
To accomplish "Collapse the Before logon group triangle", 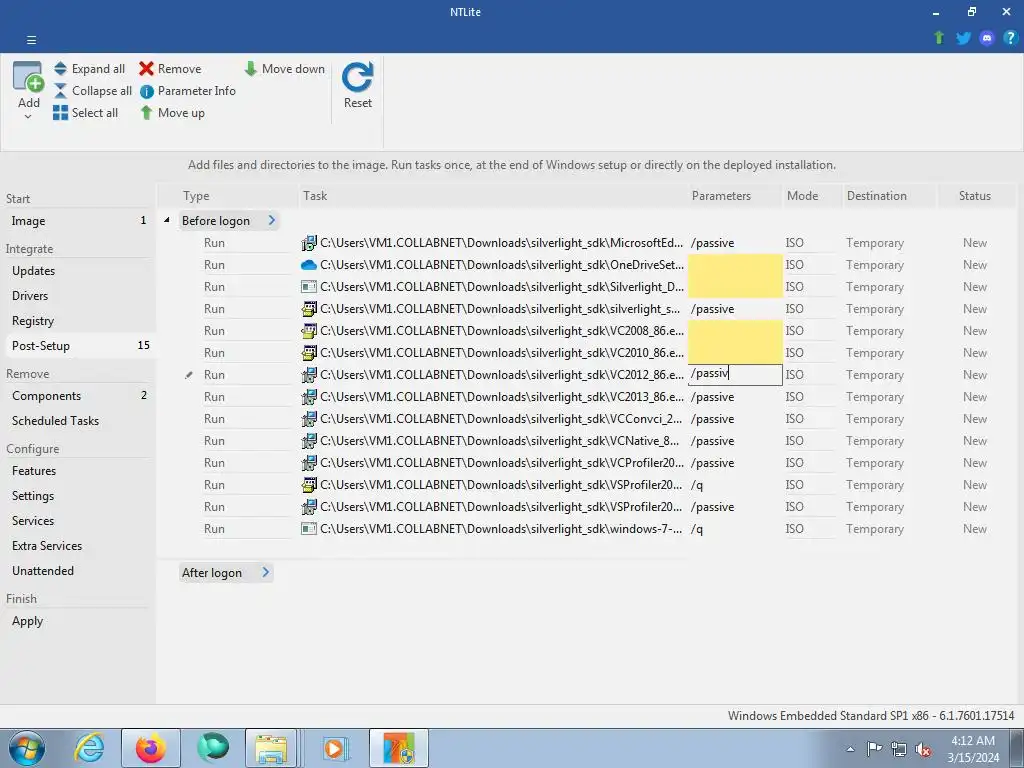I will [x=167, y=220].
